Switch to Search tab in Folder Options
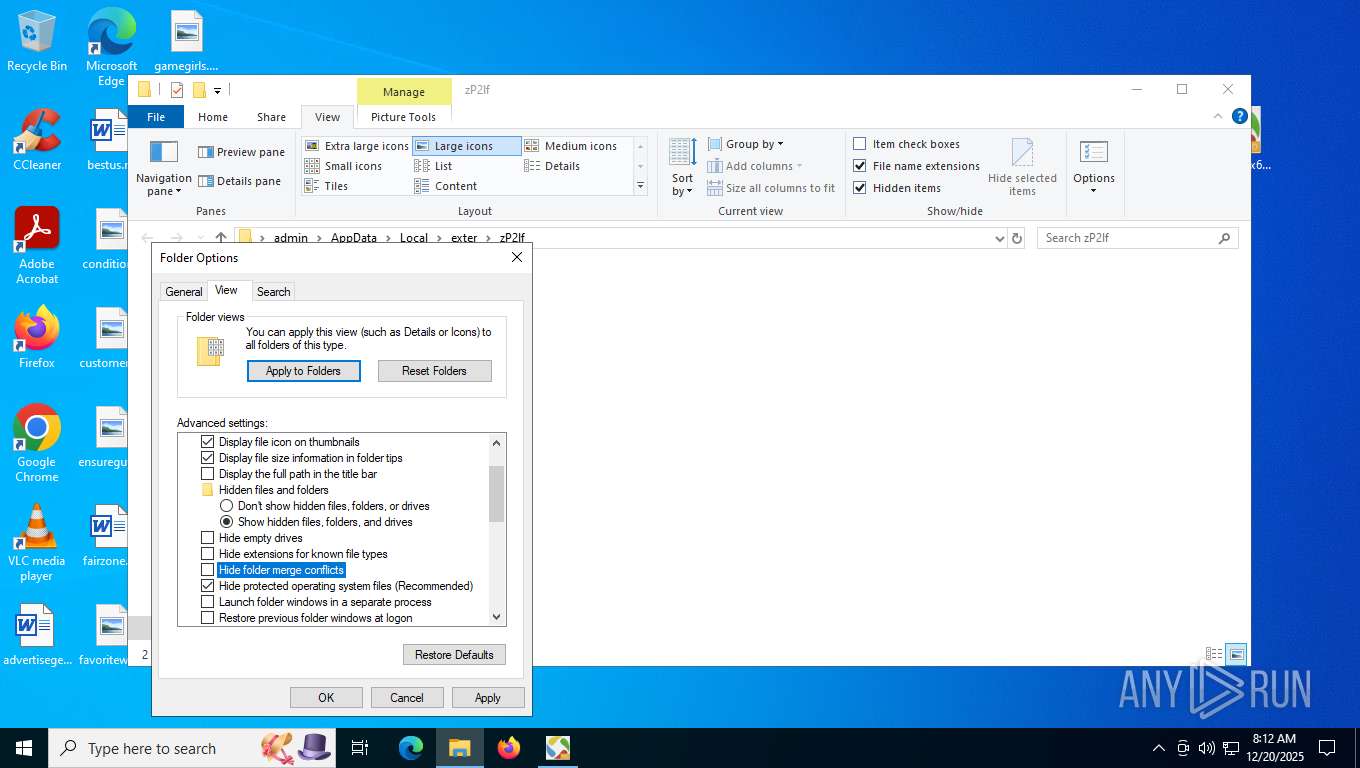The width and height of the screenshot is (1360, 768). pos(273,292)
